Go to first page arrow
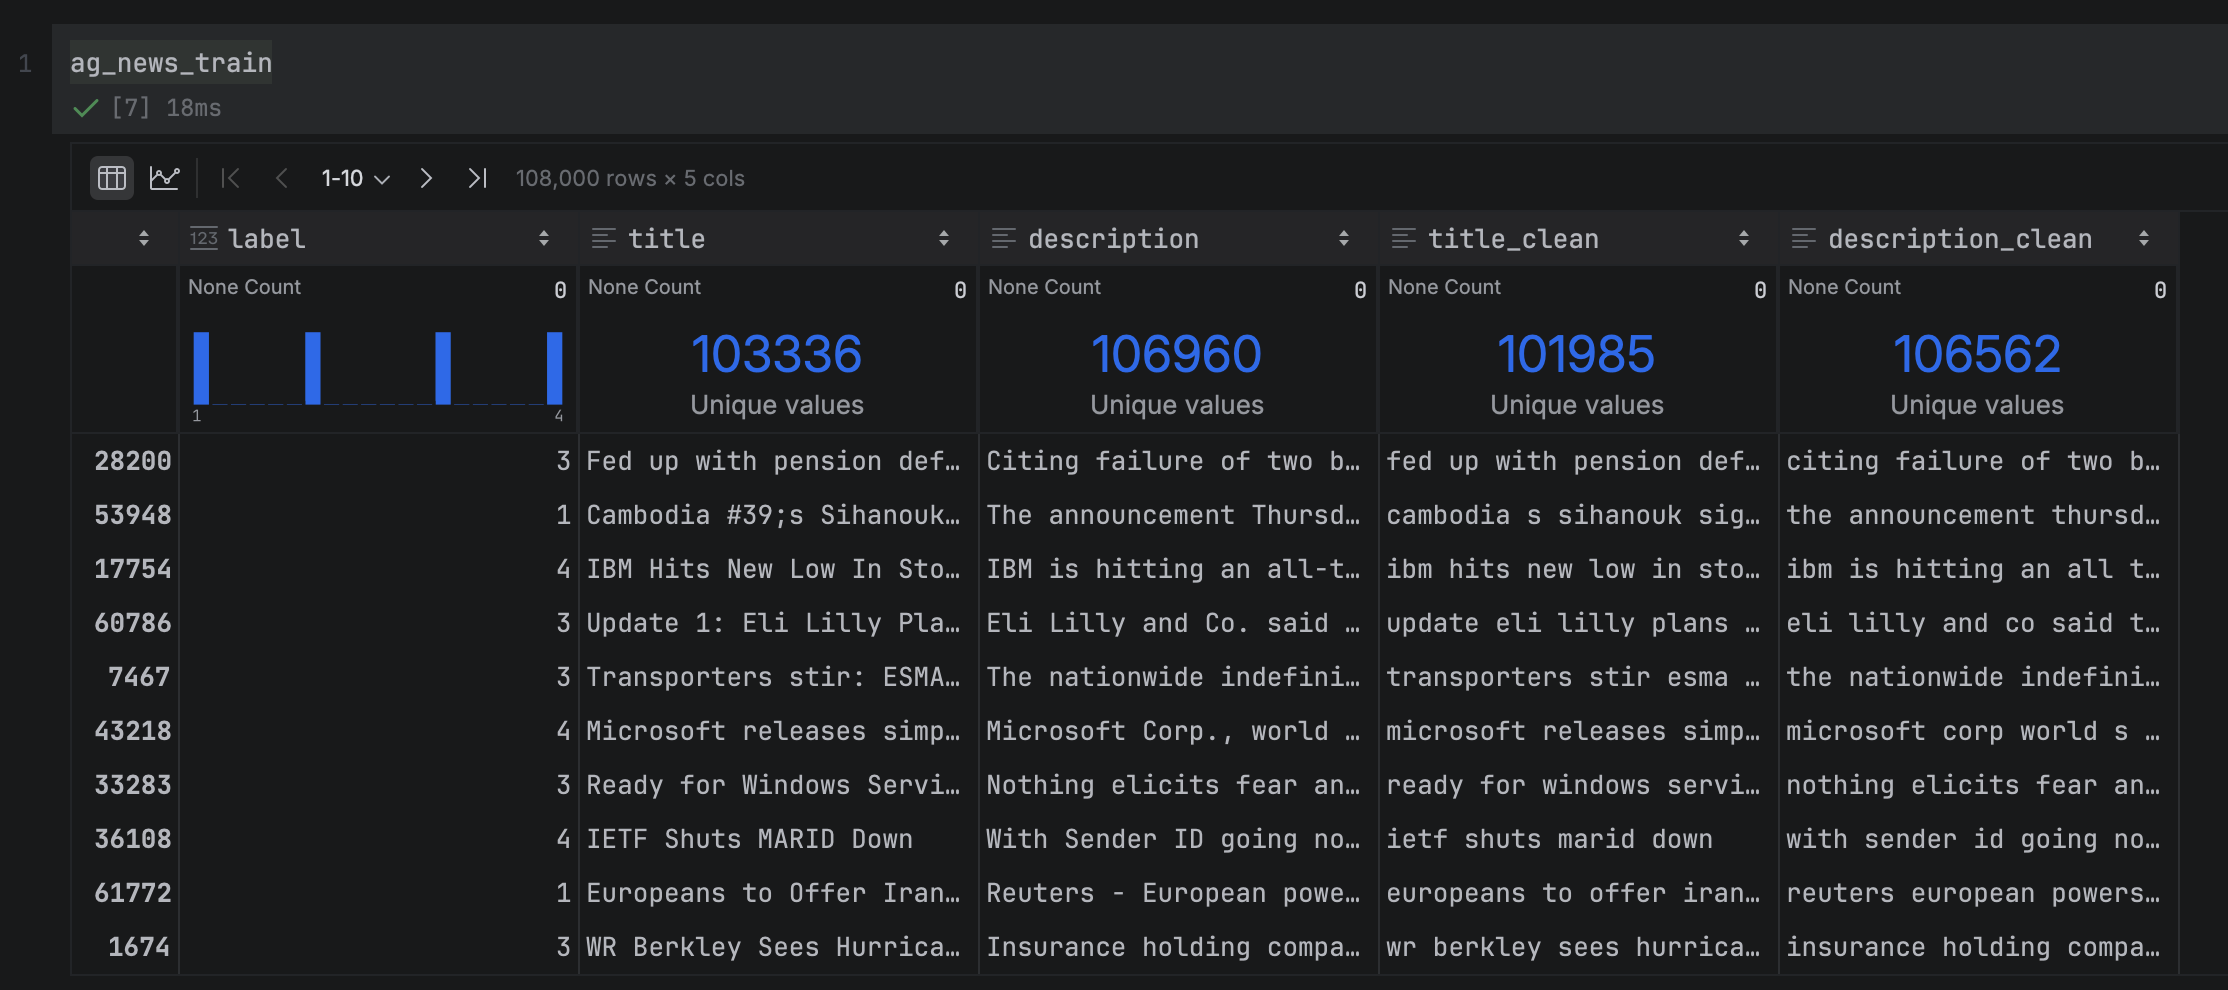 (x=230, y=178)
